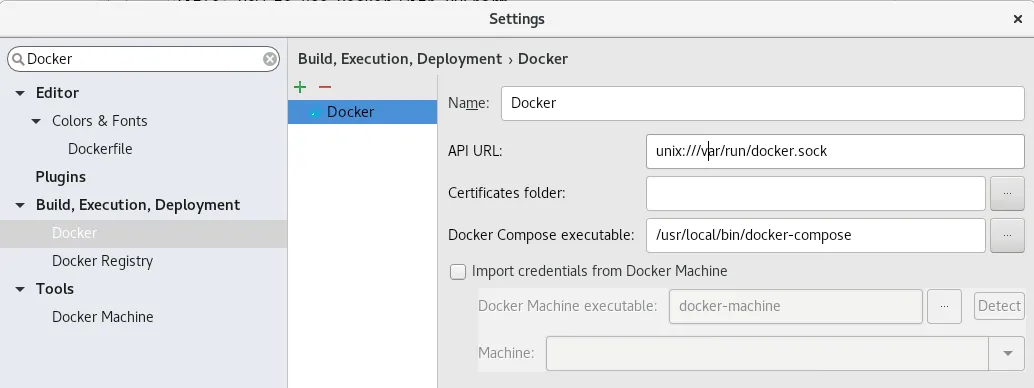Image resolution: width=1034 pixels, height=388 pixels.
Task: Click into the API URL field
Action: (x=835, y=151)
